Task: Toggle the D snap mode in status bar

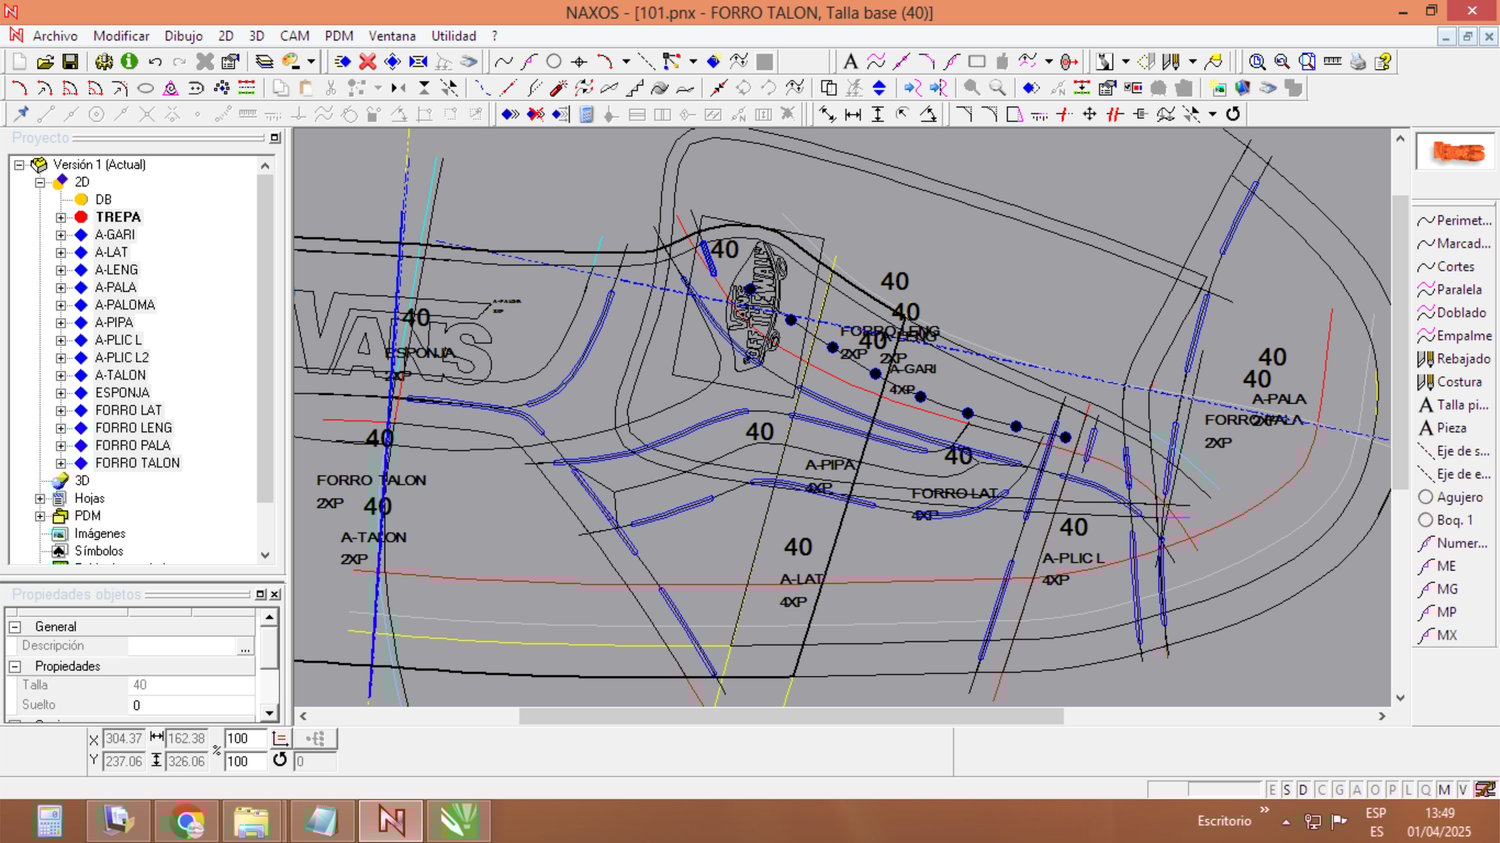Action: [1303, 790]
